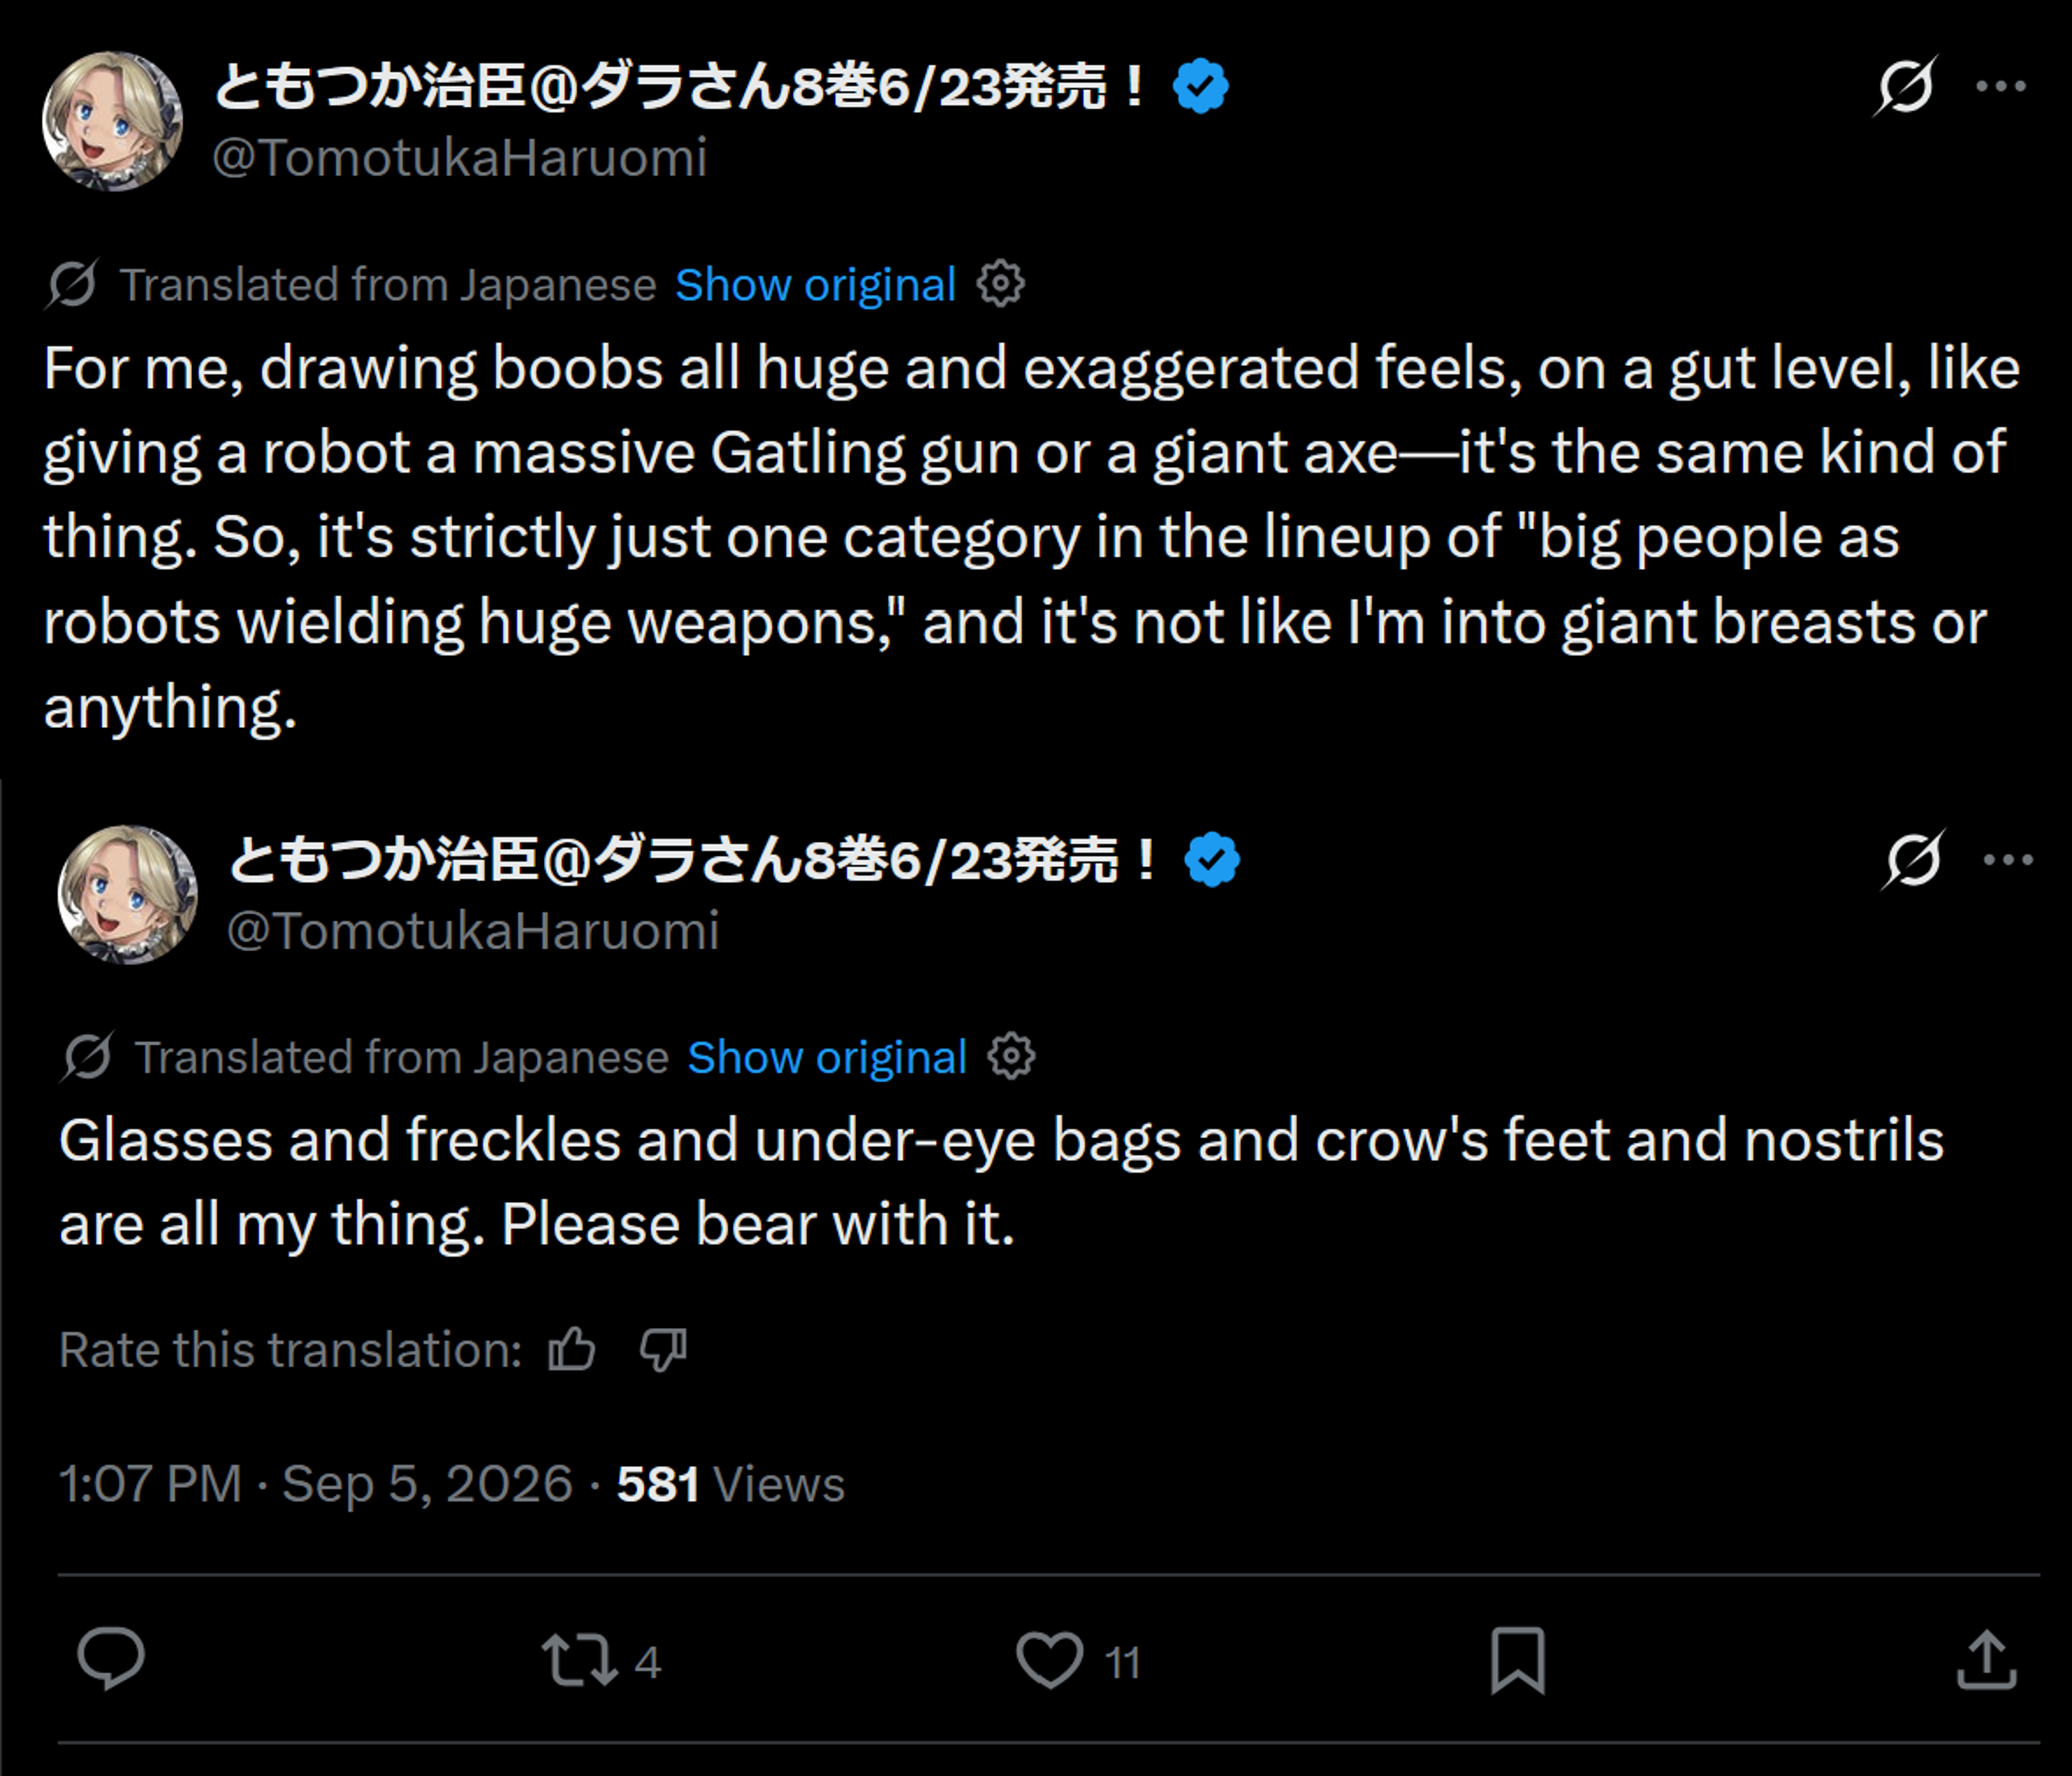Open @TomotukaHaruomi handle on the top tweet
The width and height of the screenshot is (2072, 1776).
point(460,158)
